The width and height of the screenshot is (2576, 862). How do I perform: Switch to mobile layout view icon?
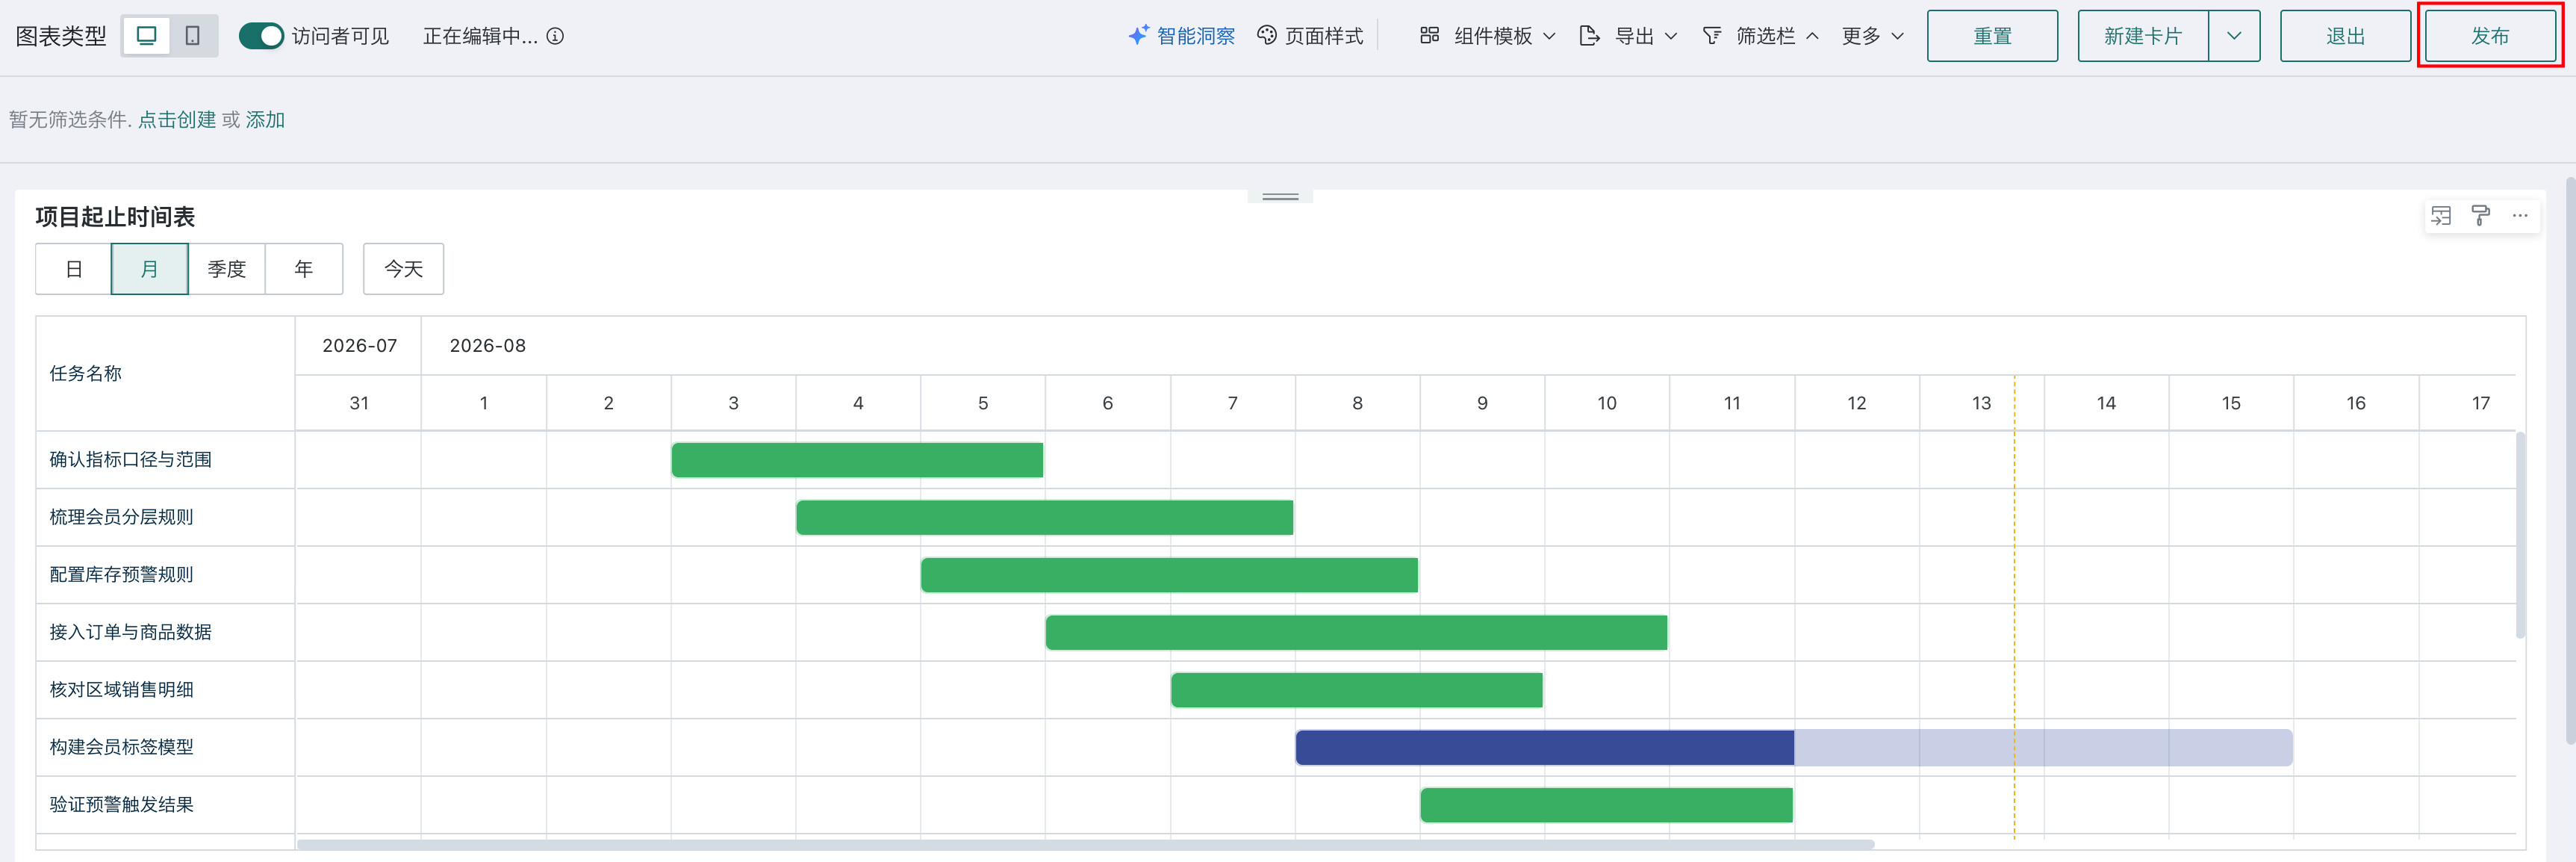(193, 36)
